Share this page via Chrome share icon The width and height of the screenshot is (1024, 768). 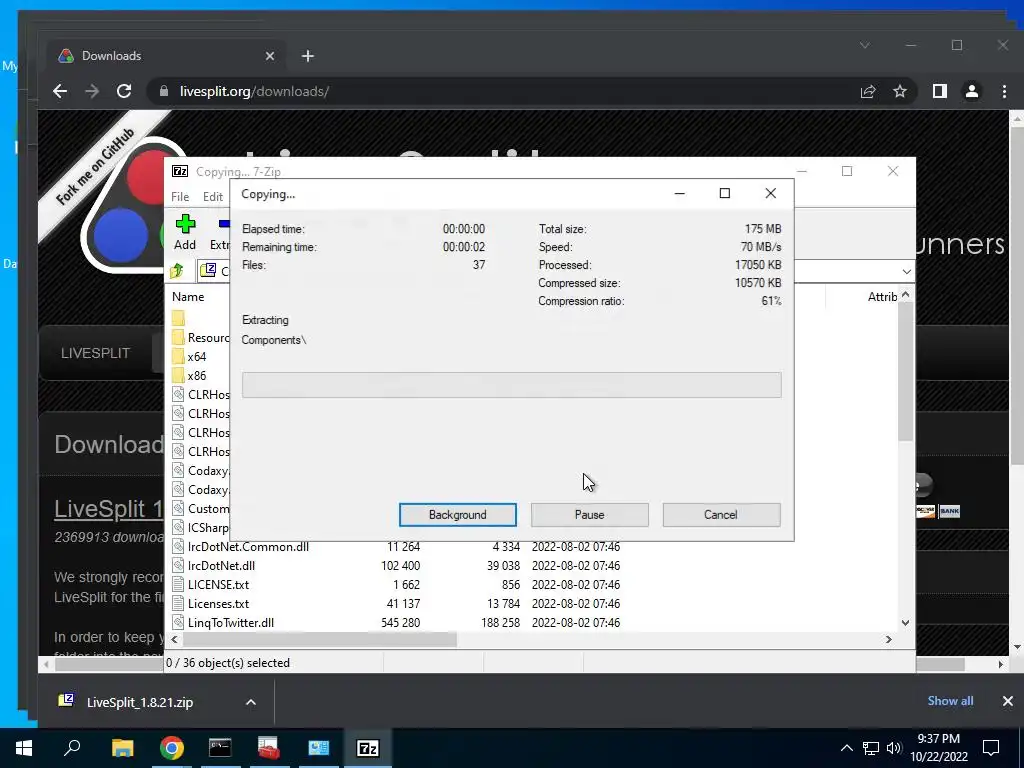pyautogui.click(x=868, y=91)
